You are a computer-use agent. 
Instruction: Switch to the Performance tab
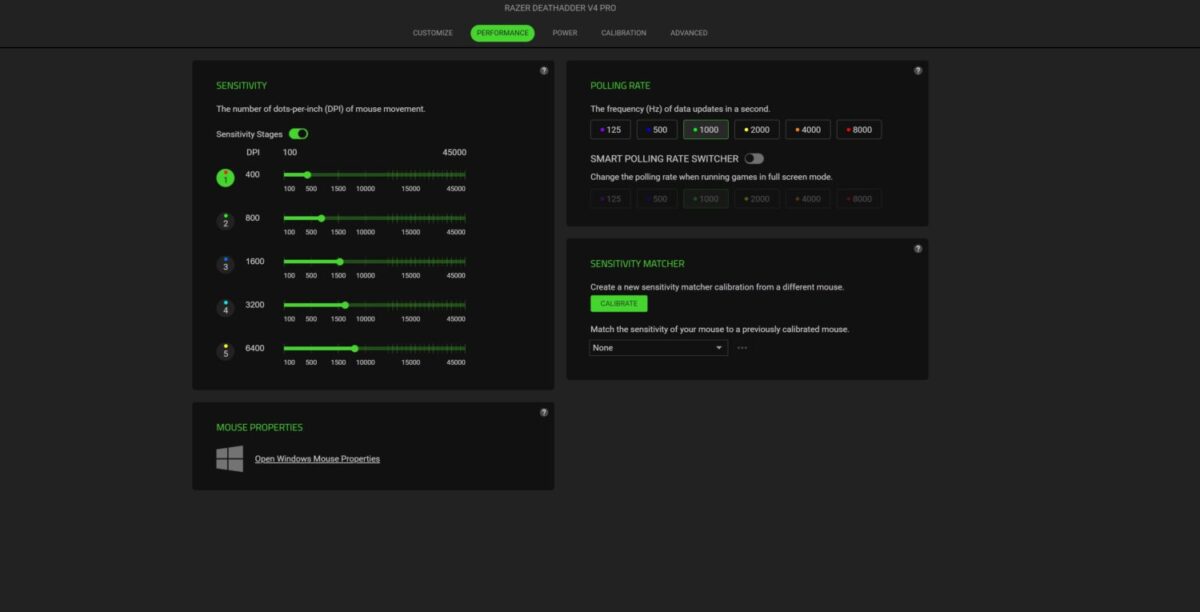(x=503, y=33)
